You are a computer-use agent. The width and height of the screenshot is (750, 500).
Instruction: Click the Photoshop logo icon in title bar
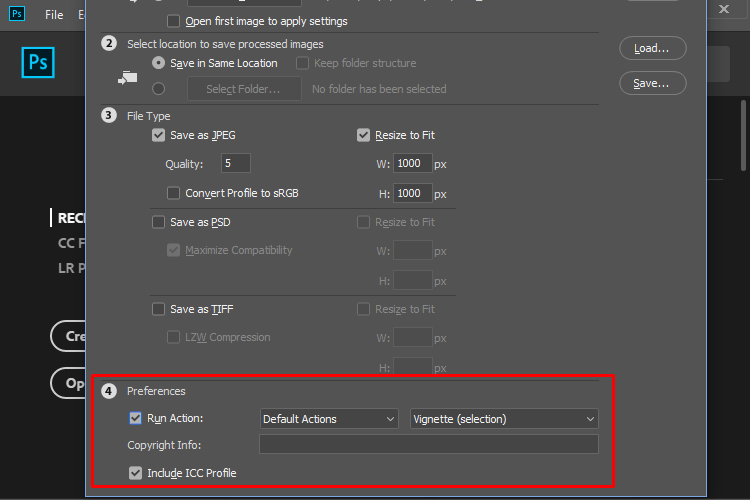(17, 13)
